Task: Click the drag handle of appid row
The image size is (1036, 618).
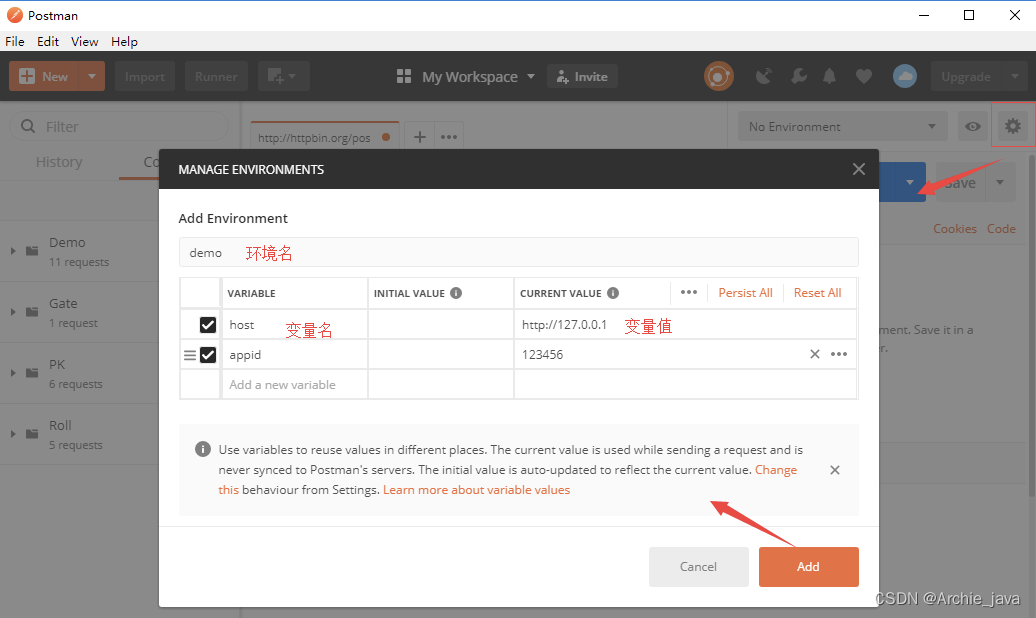Action: pyautogui.click(x=190, y=355)
